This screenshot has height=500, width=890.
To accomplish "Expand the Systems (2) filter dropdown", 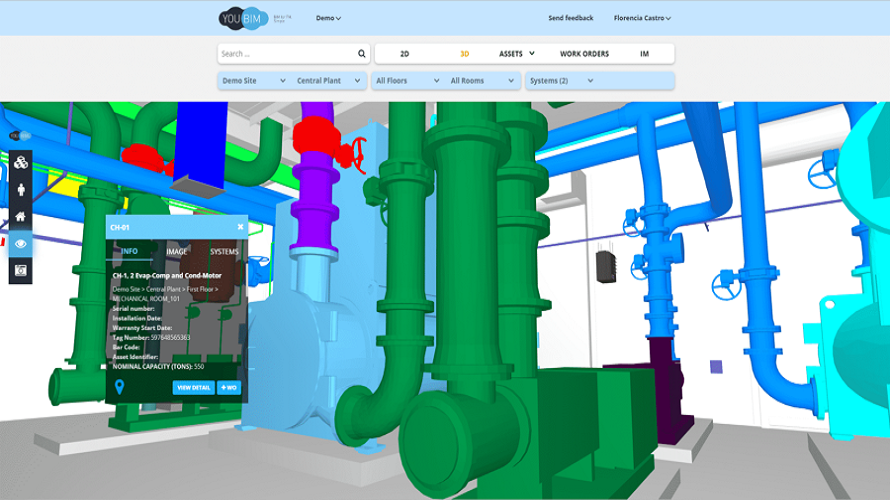I will pos(561,81).
